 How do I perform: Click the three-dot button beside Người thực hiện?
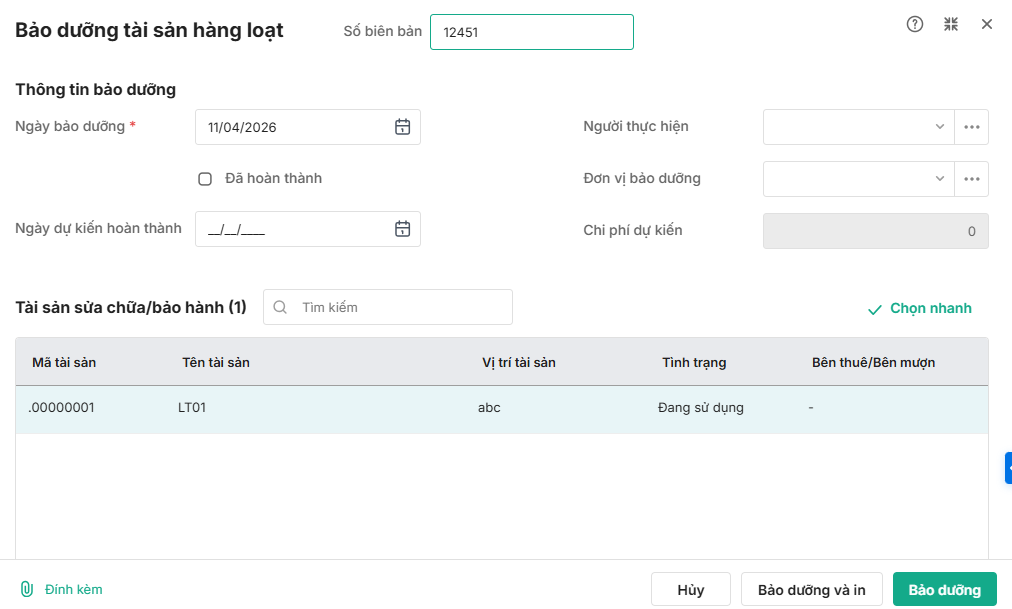point(971,127)
